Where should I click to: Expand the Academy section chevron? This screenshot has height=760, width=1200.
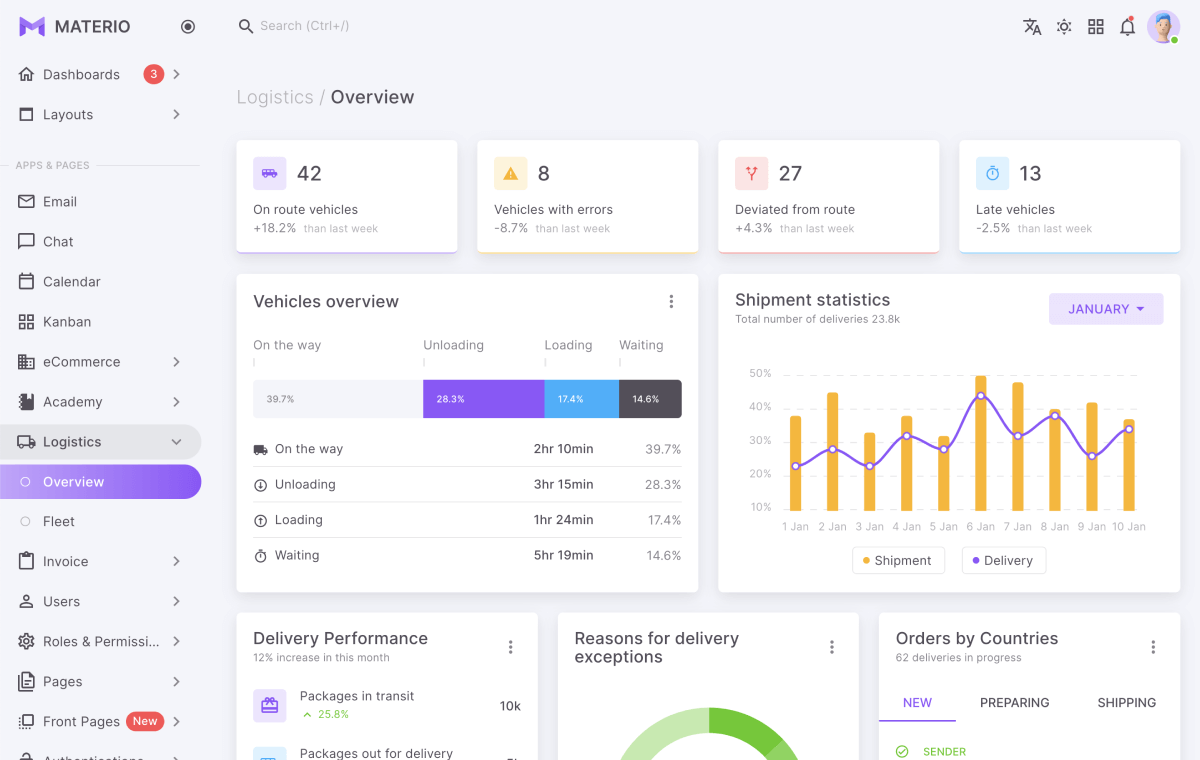176,401
